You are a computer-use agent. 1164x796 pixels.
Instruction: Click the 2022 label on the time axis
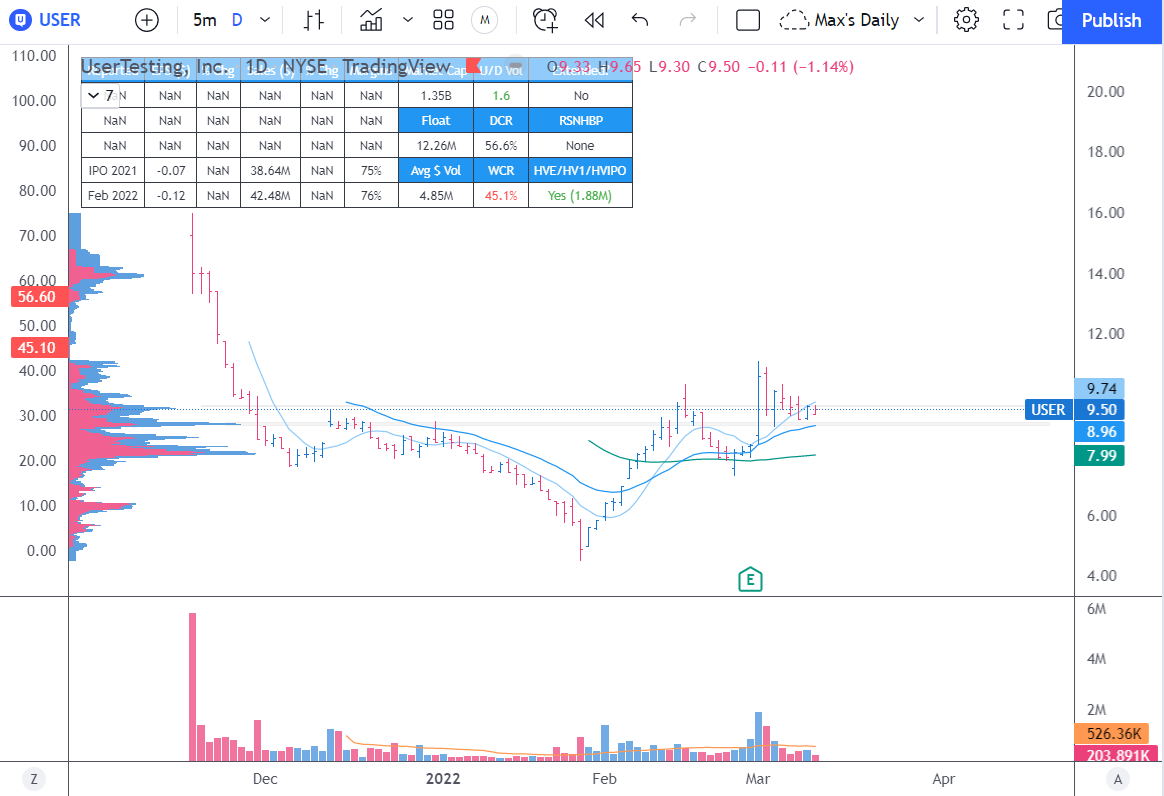pos(443,779)
